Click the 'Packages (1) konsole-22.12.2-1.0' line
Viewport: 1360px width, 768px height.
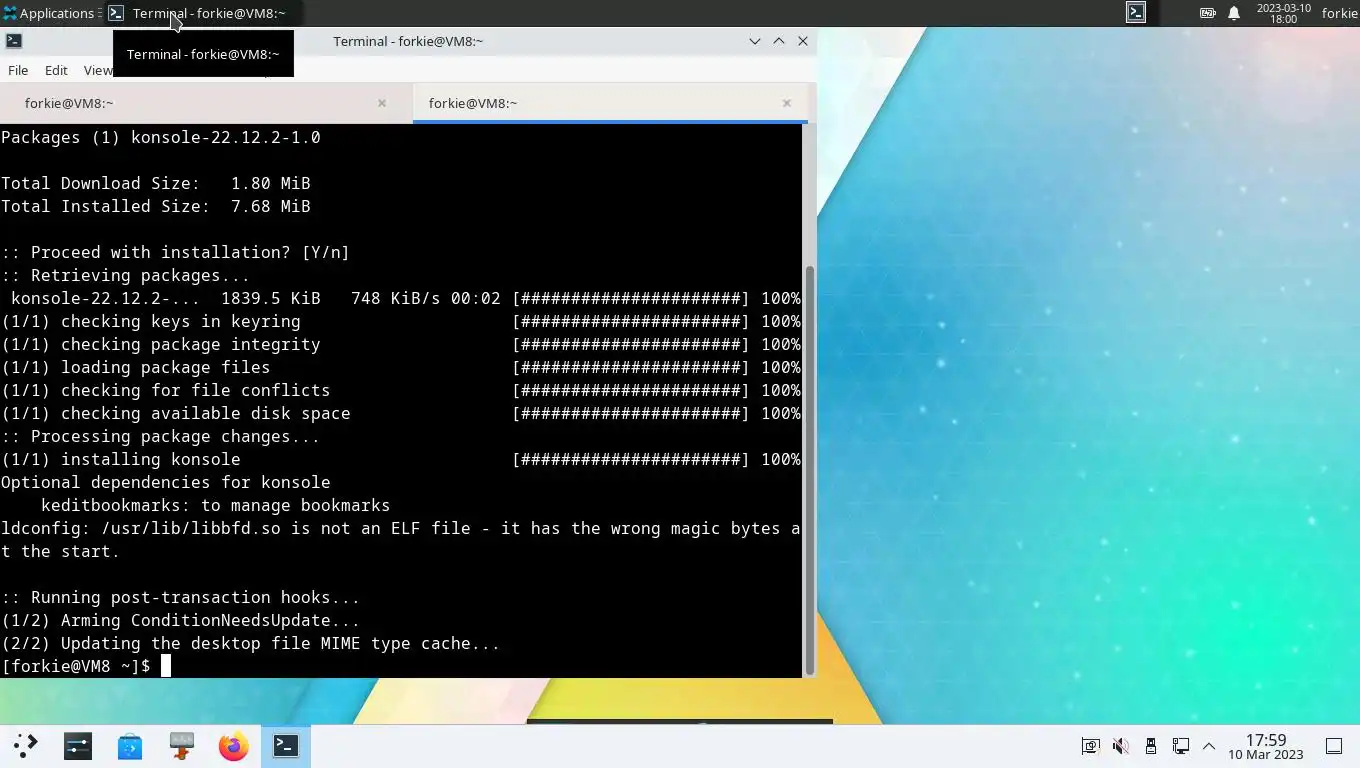tap(161, 137)
